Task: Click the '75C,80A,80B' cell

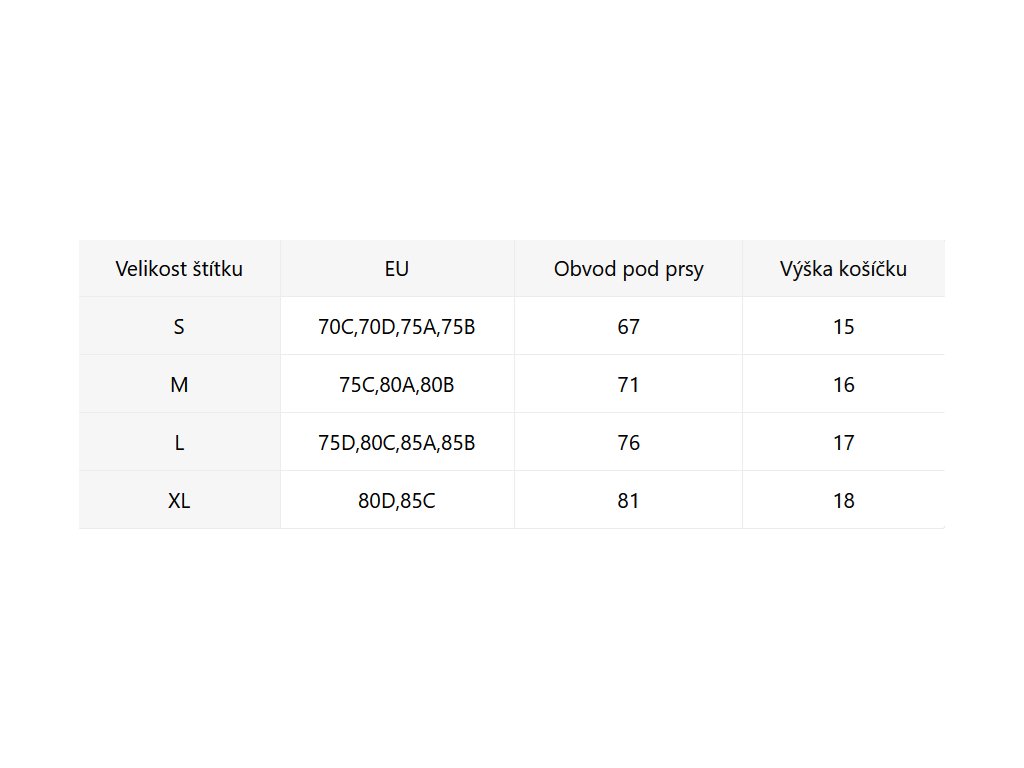Action: [x=397, y=385]
